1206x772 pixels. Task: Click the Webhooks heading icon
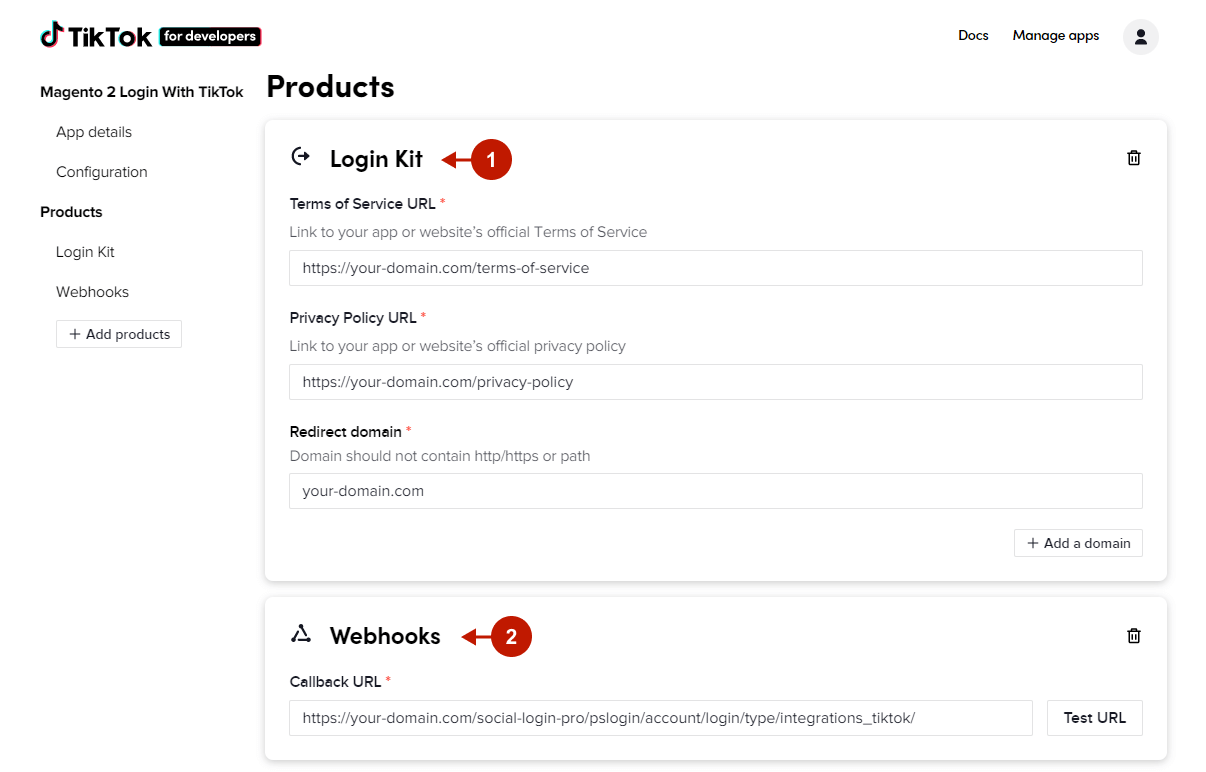coord(301,634)
